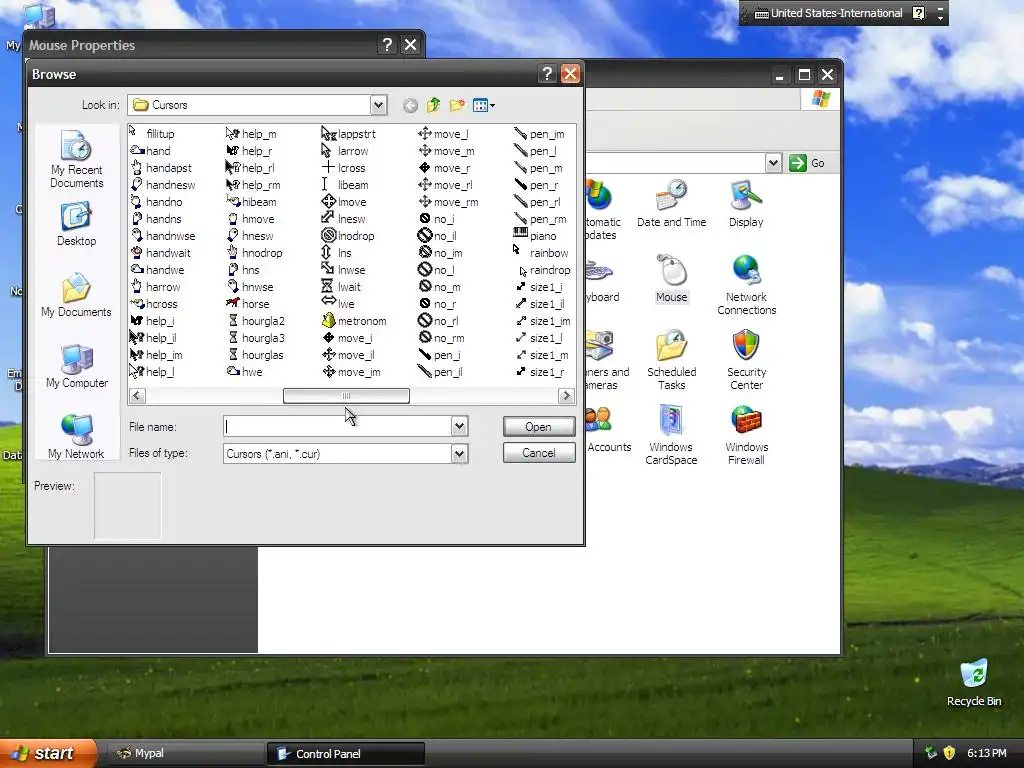Select the hand cursor file
The image size is (1024, 768).
(150, 151)
